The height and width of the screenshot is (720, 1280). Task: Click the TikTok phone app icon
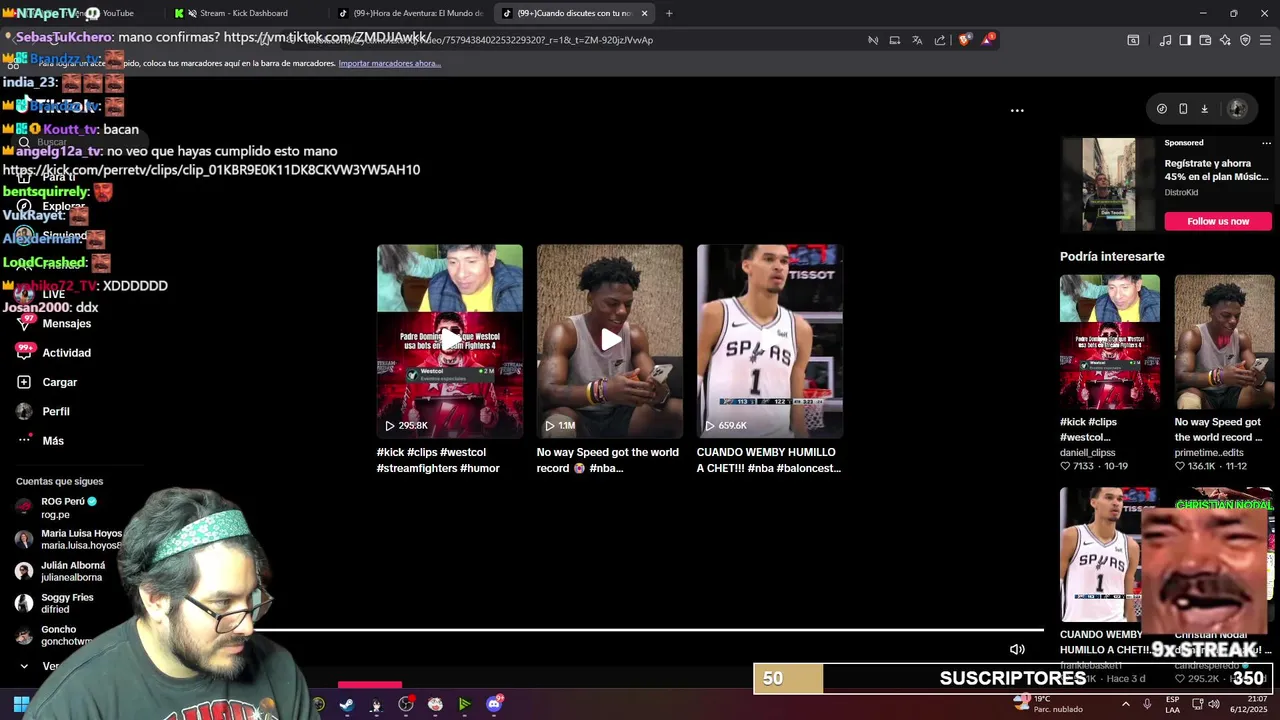click(x=1183, y=109)
